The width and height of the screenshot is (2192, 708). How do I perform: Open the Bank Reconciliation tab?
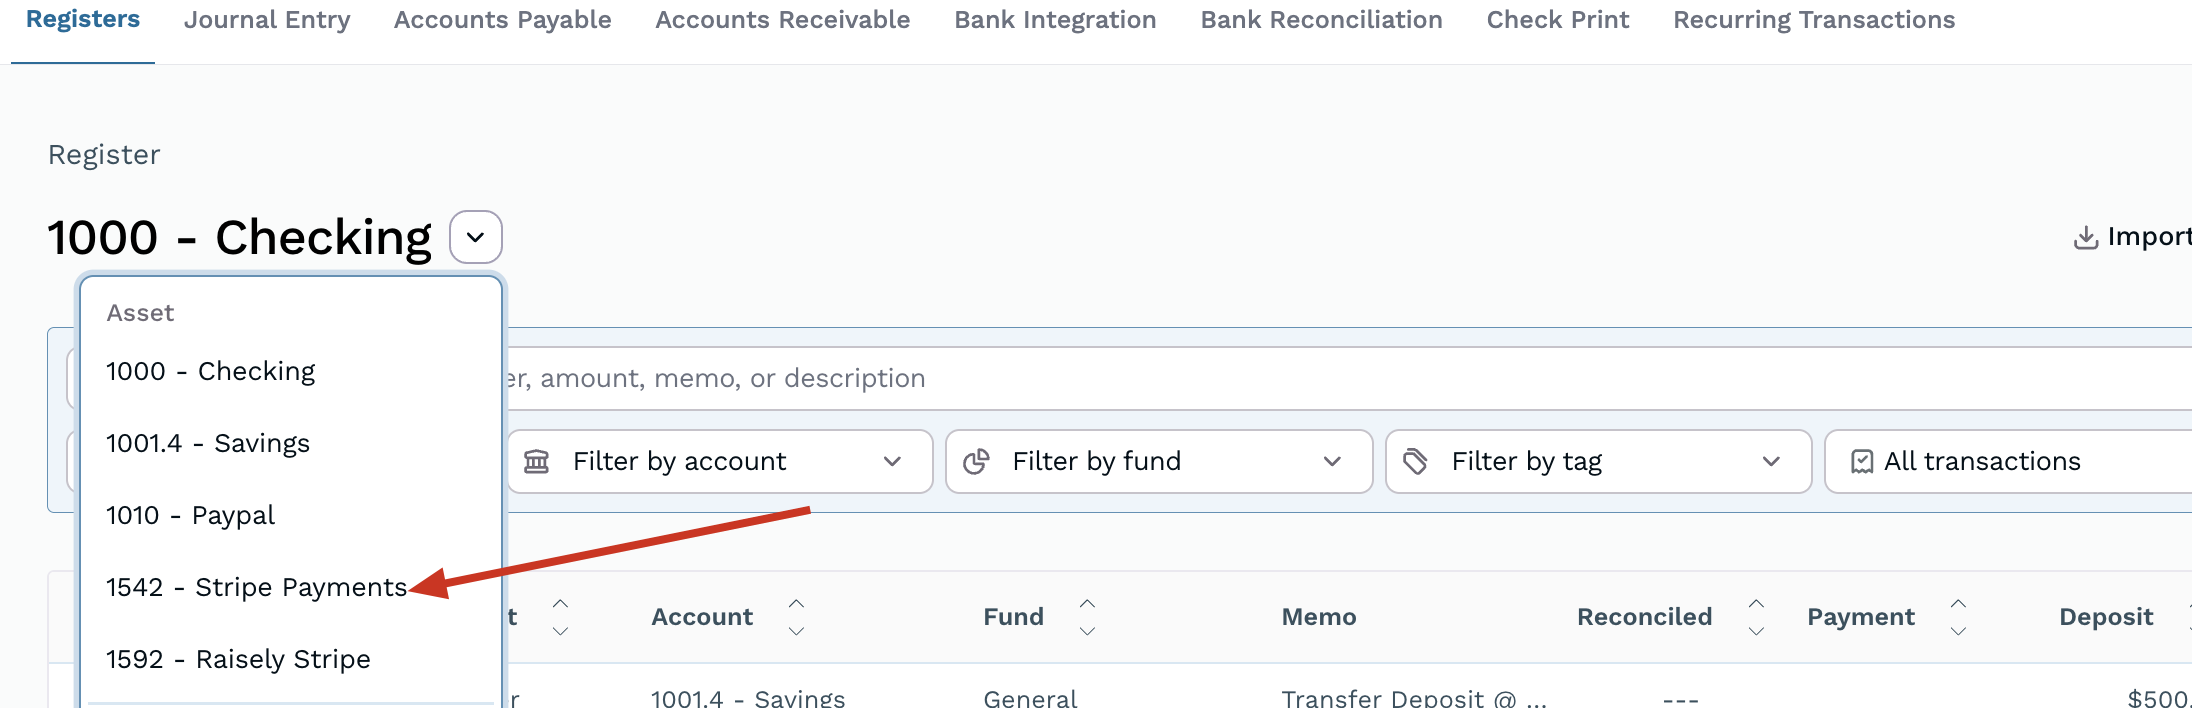pyautogui.click(x=1321, y=20)
